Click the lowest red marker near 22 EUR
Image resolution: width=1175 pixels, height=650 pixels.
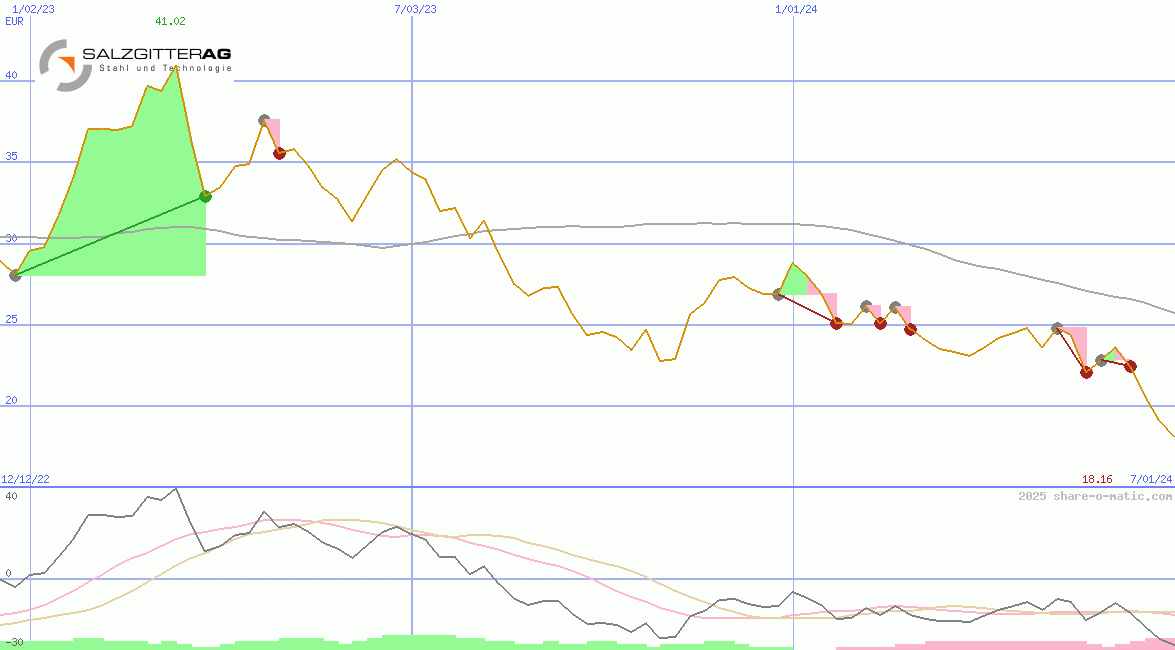[x=1086, y=372]
